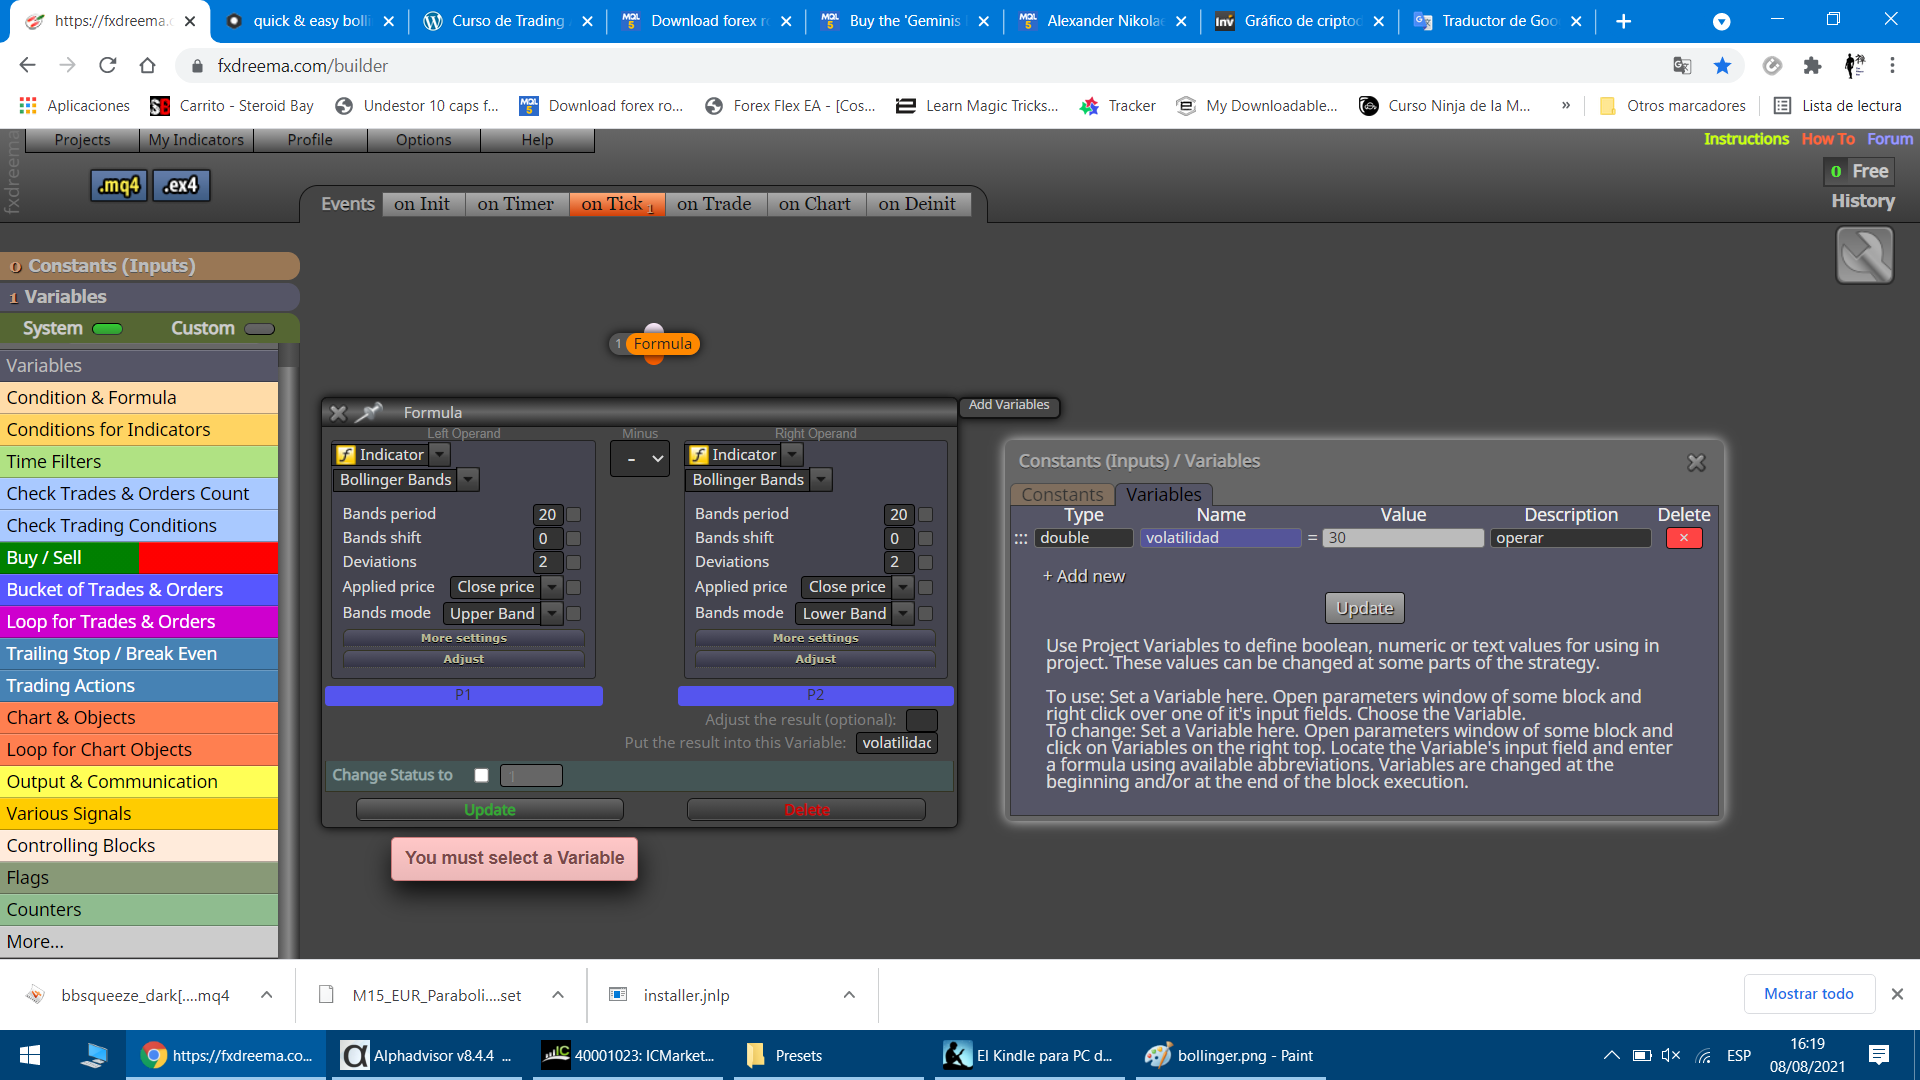Open left operand Indicator type dropdown
1920x1080 pixels.
point(439,455)
